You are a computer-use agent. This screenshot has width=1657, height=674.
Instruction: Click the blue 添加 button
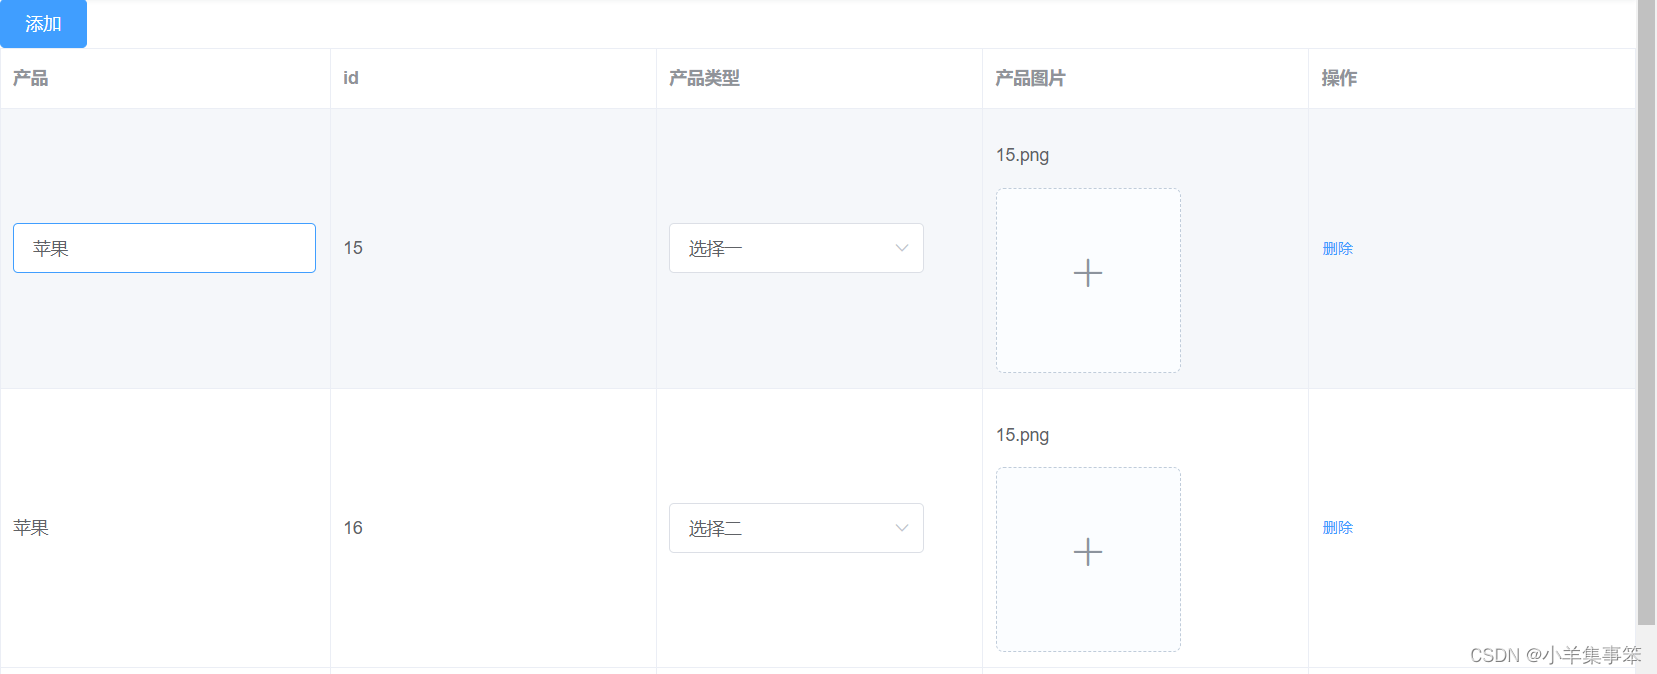tap(43, 24)
